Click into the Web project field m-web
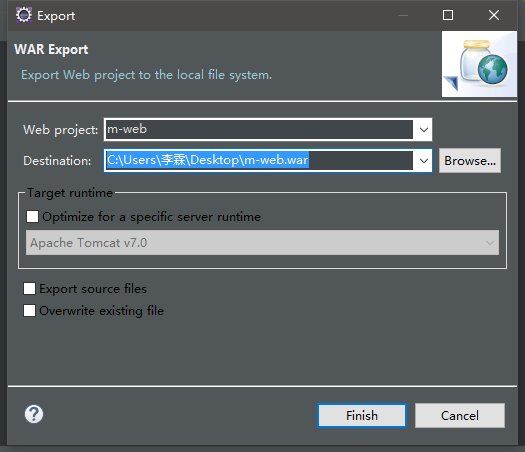The height and width of the screenshot is (452, 525). [259, 129]
